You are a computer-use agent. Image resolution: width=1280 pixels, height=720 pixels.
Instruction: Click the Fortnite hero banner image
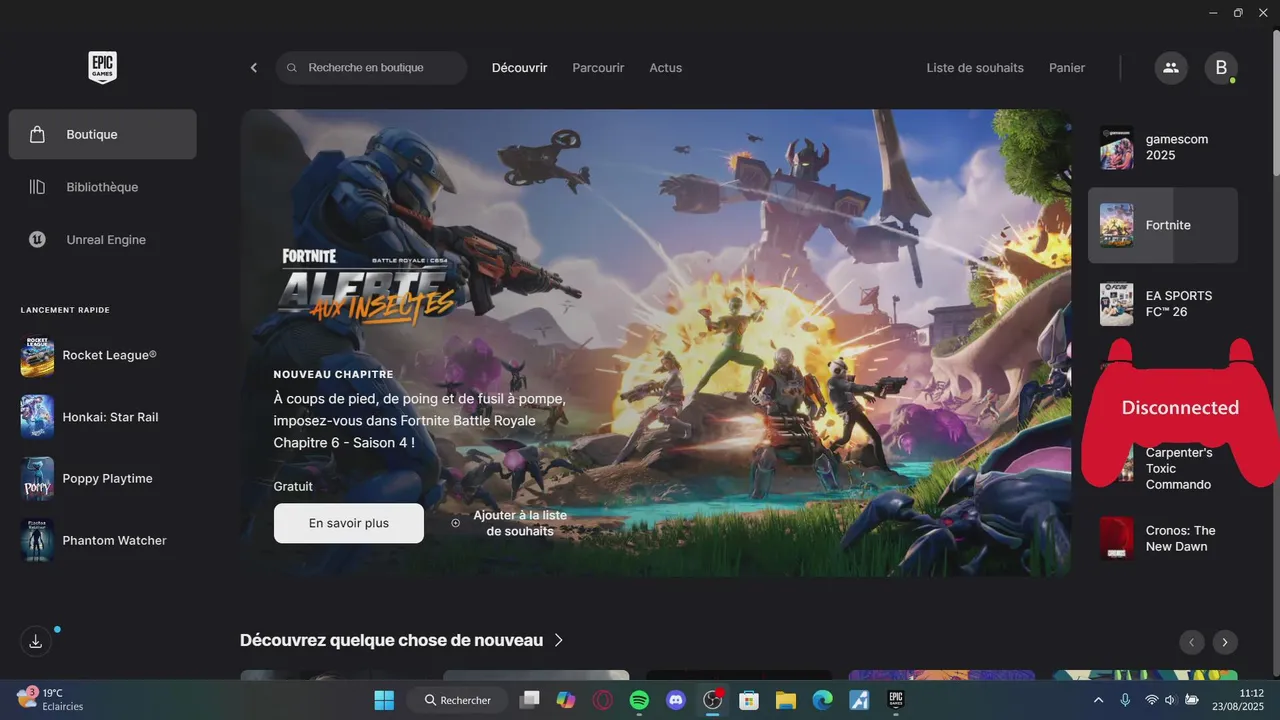pyautogui.click(x=655, y=343)
